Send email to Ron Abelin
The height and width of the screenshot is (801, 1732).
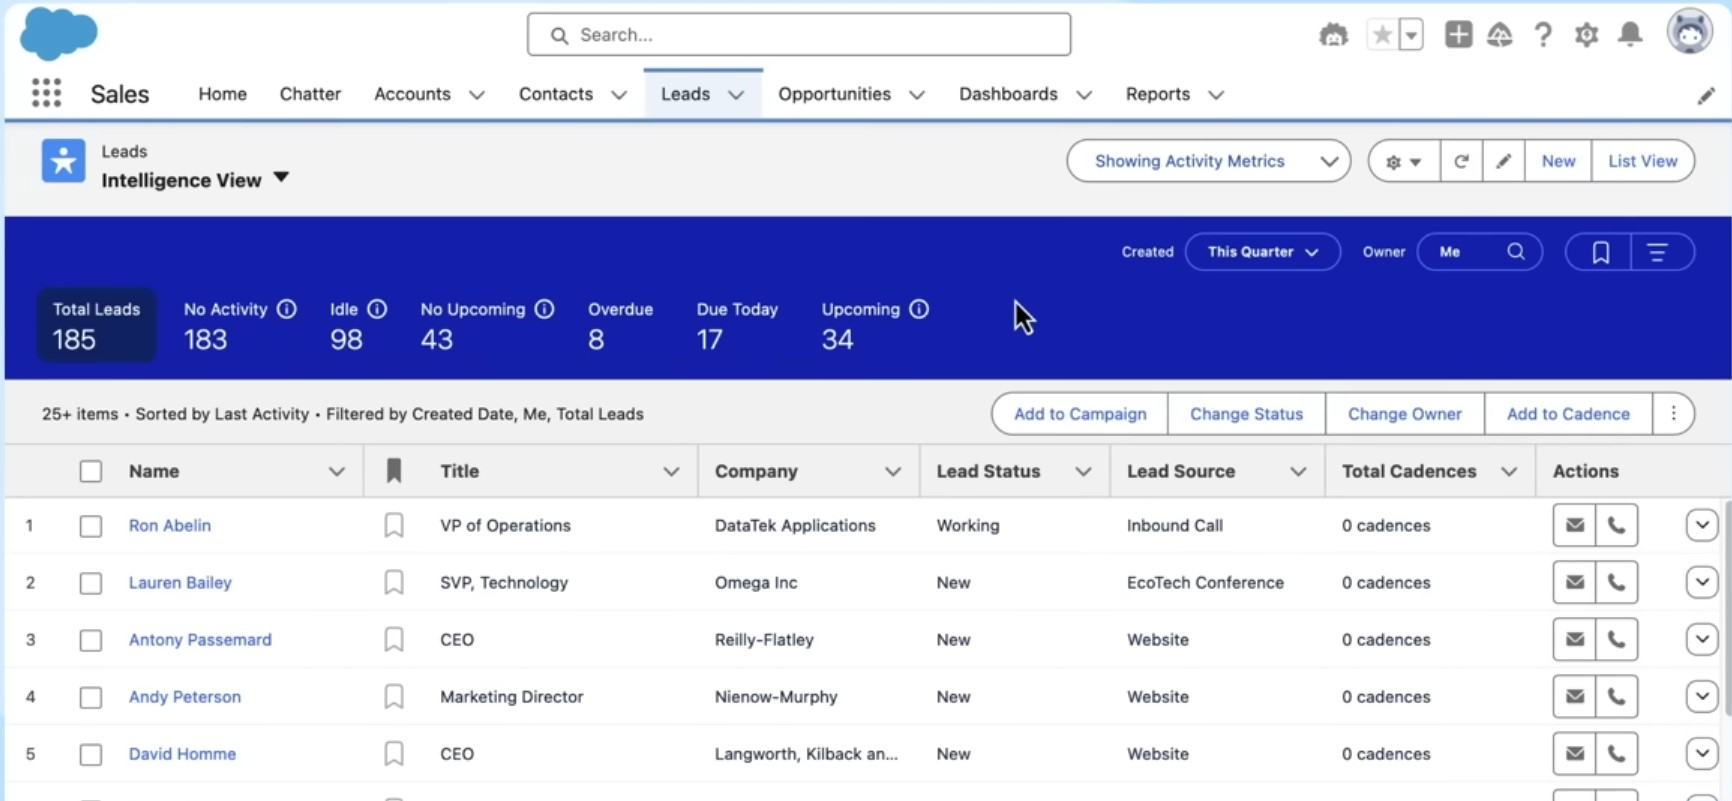pos(1574,525)
